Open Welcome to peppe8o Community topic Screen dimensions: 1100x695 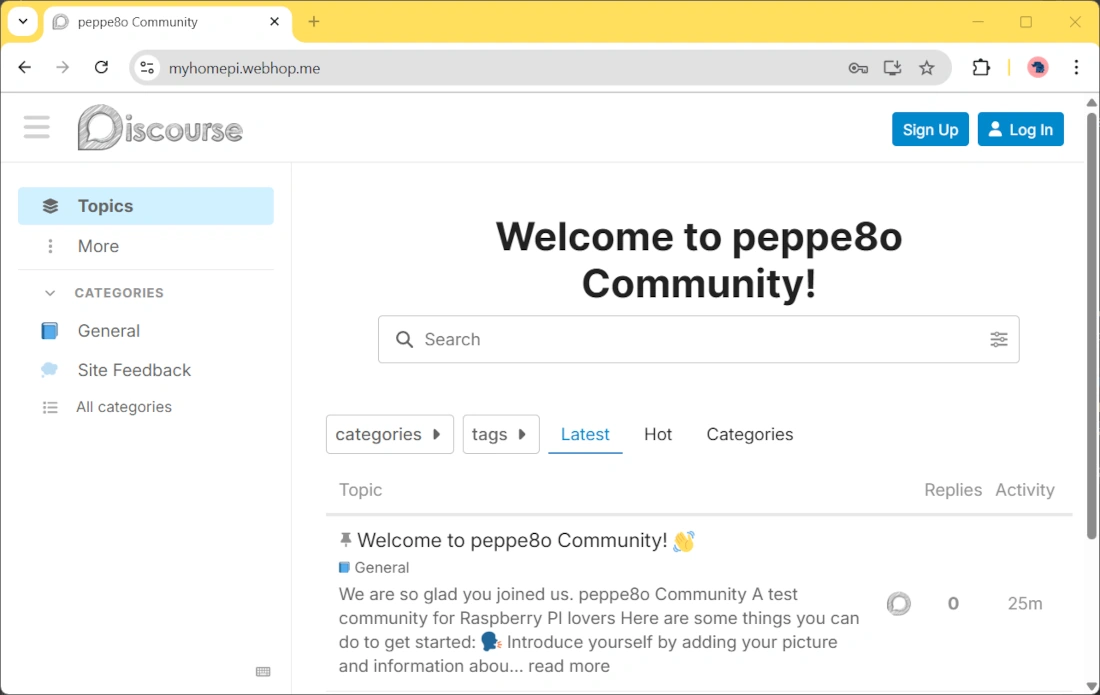click(x=512, y=541)
